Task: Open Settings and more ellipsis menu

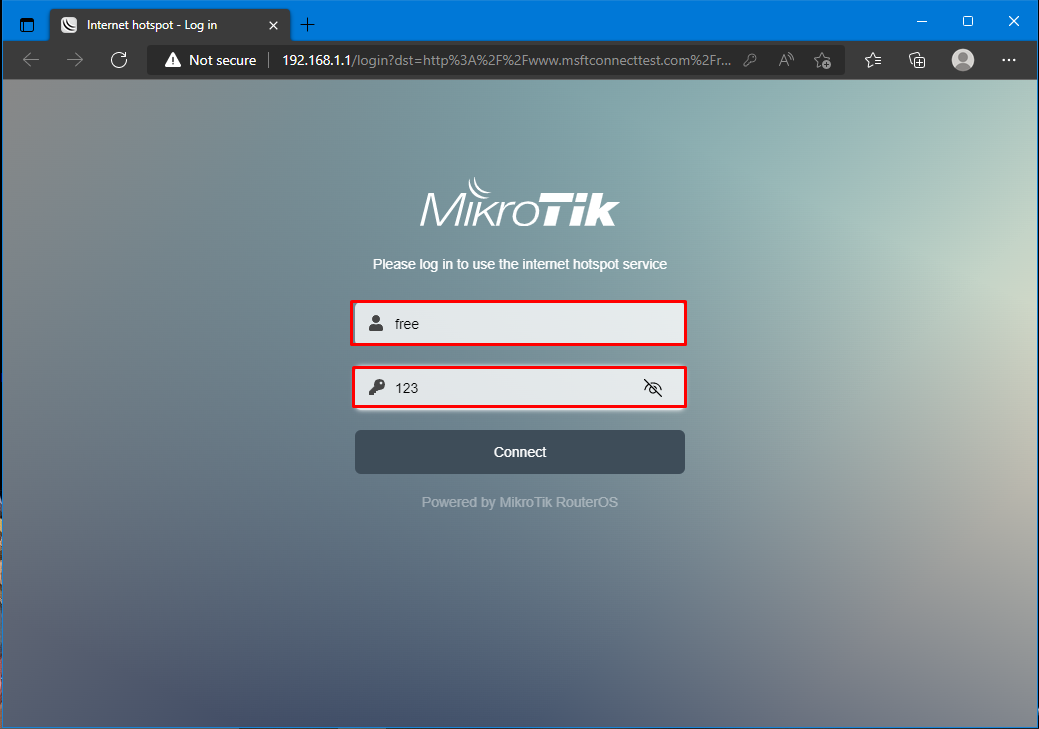Action: [1009, 60]
